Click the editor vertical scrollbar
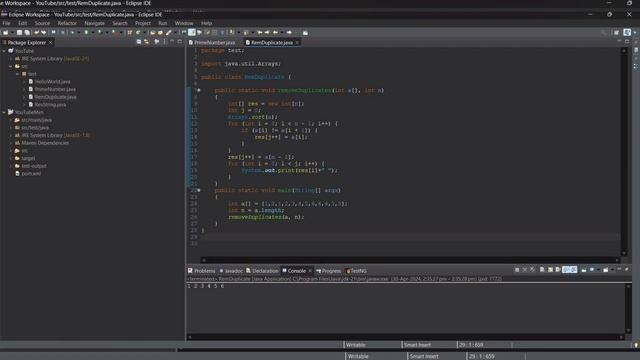Image resolution: width=640 pixels, height=360 pixels. coord(624,152)
